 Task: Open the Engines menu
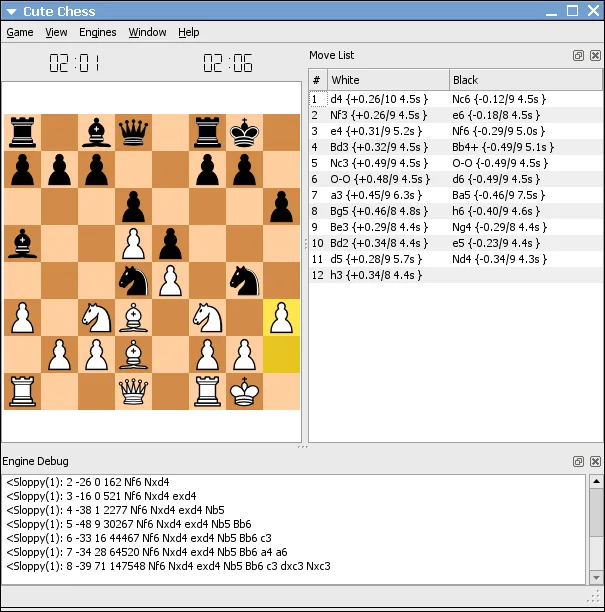click(98, 32)
